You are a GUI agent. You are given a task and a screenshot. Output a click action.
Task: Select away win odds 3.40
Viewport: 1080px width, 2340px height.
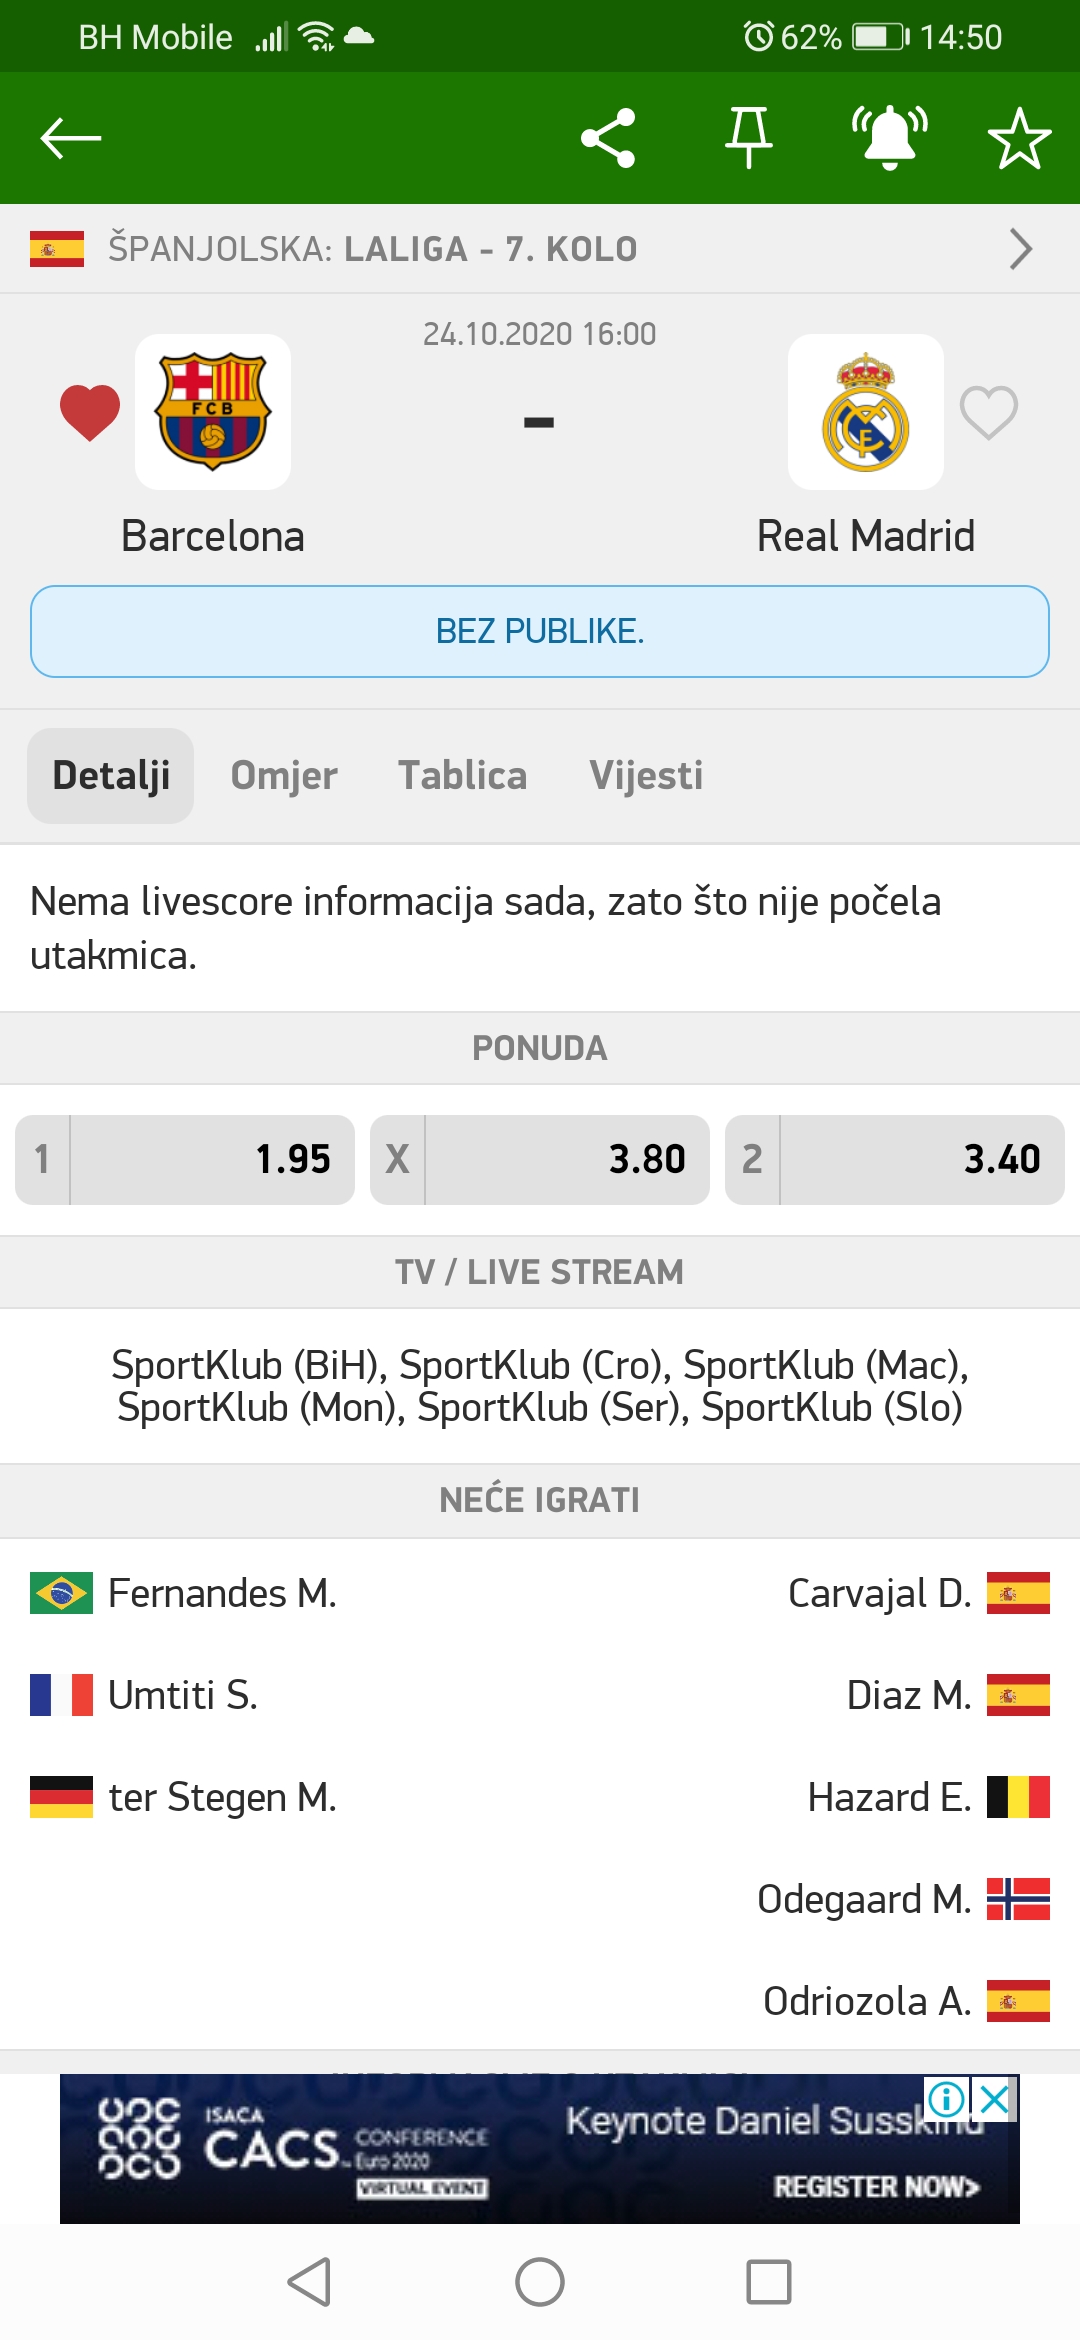click(895, 1160)
